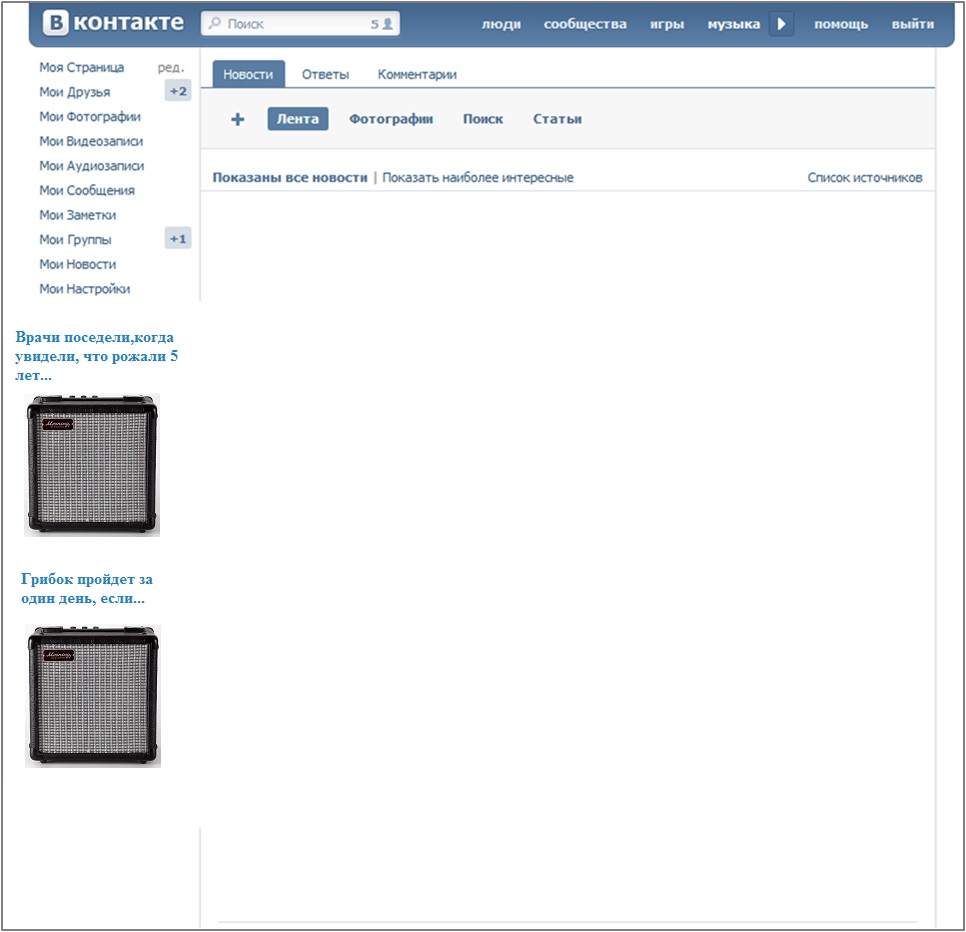
Task: Open Список источников link
Action: pos(865,177)
